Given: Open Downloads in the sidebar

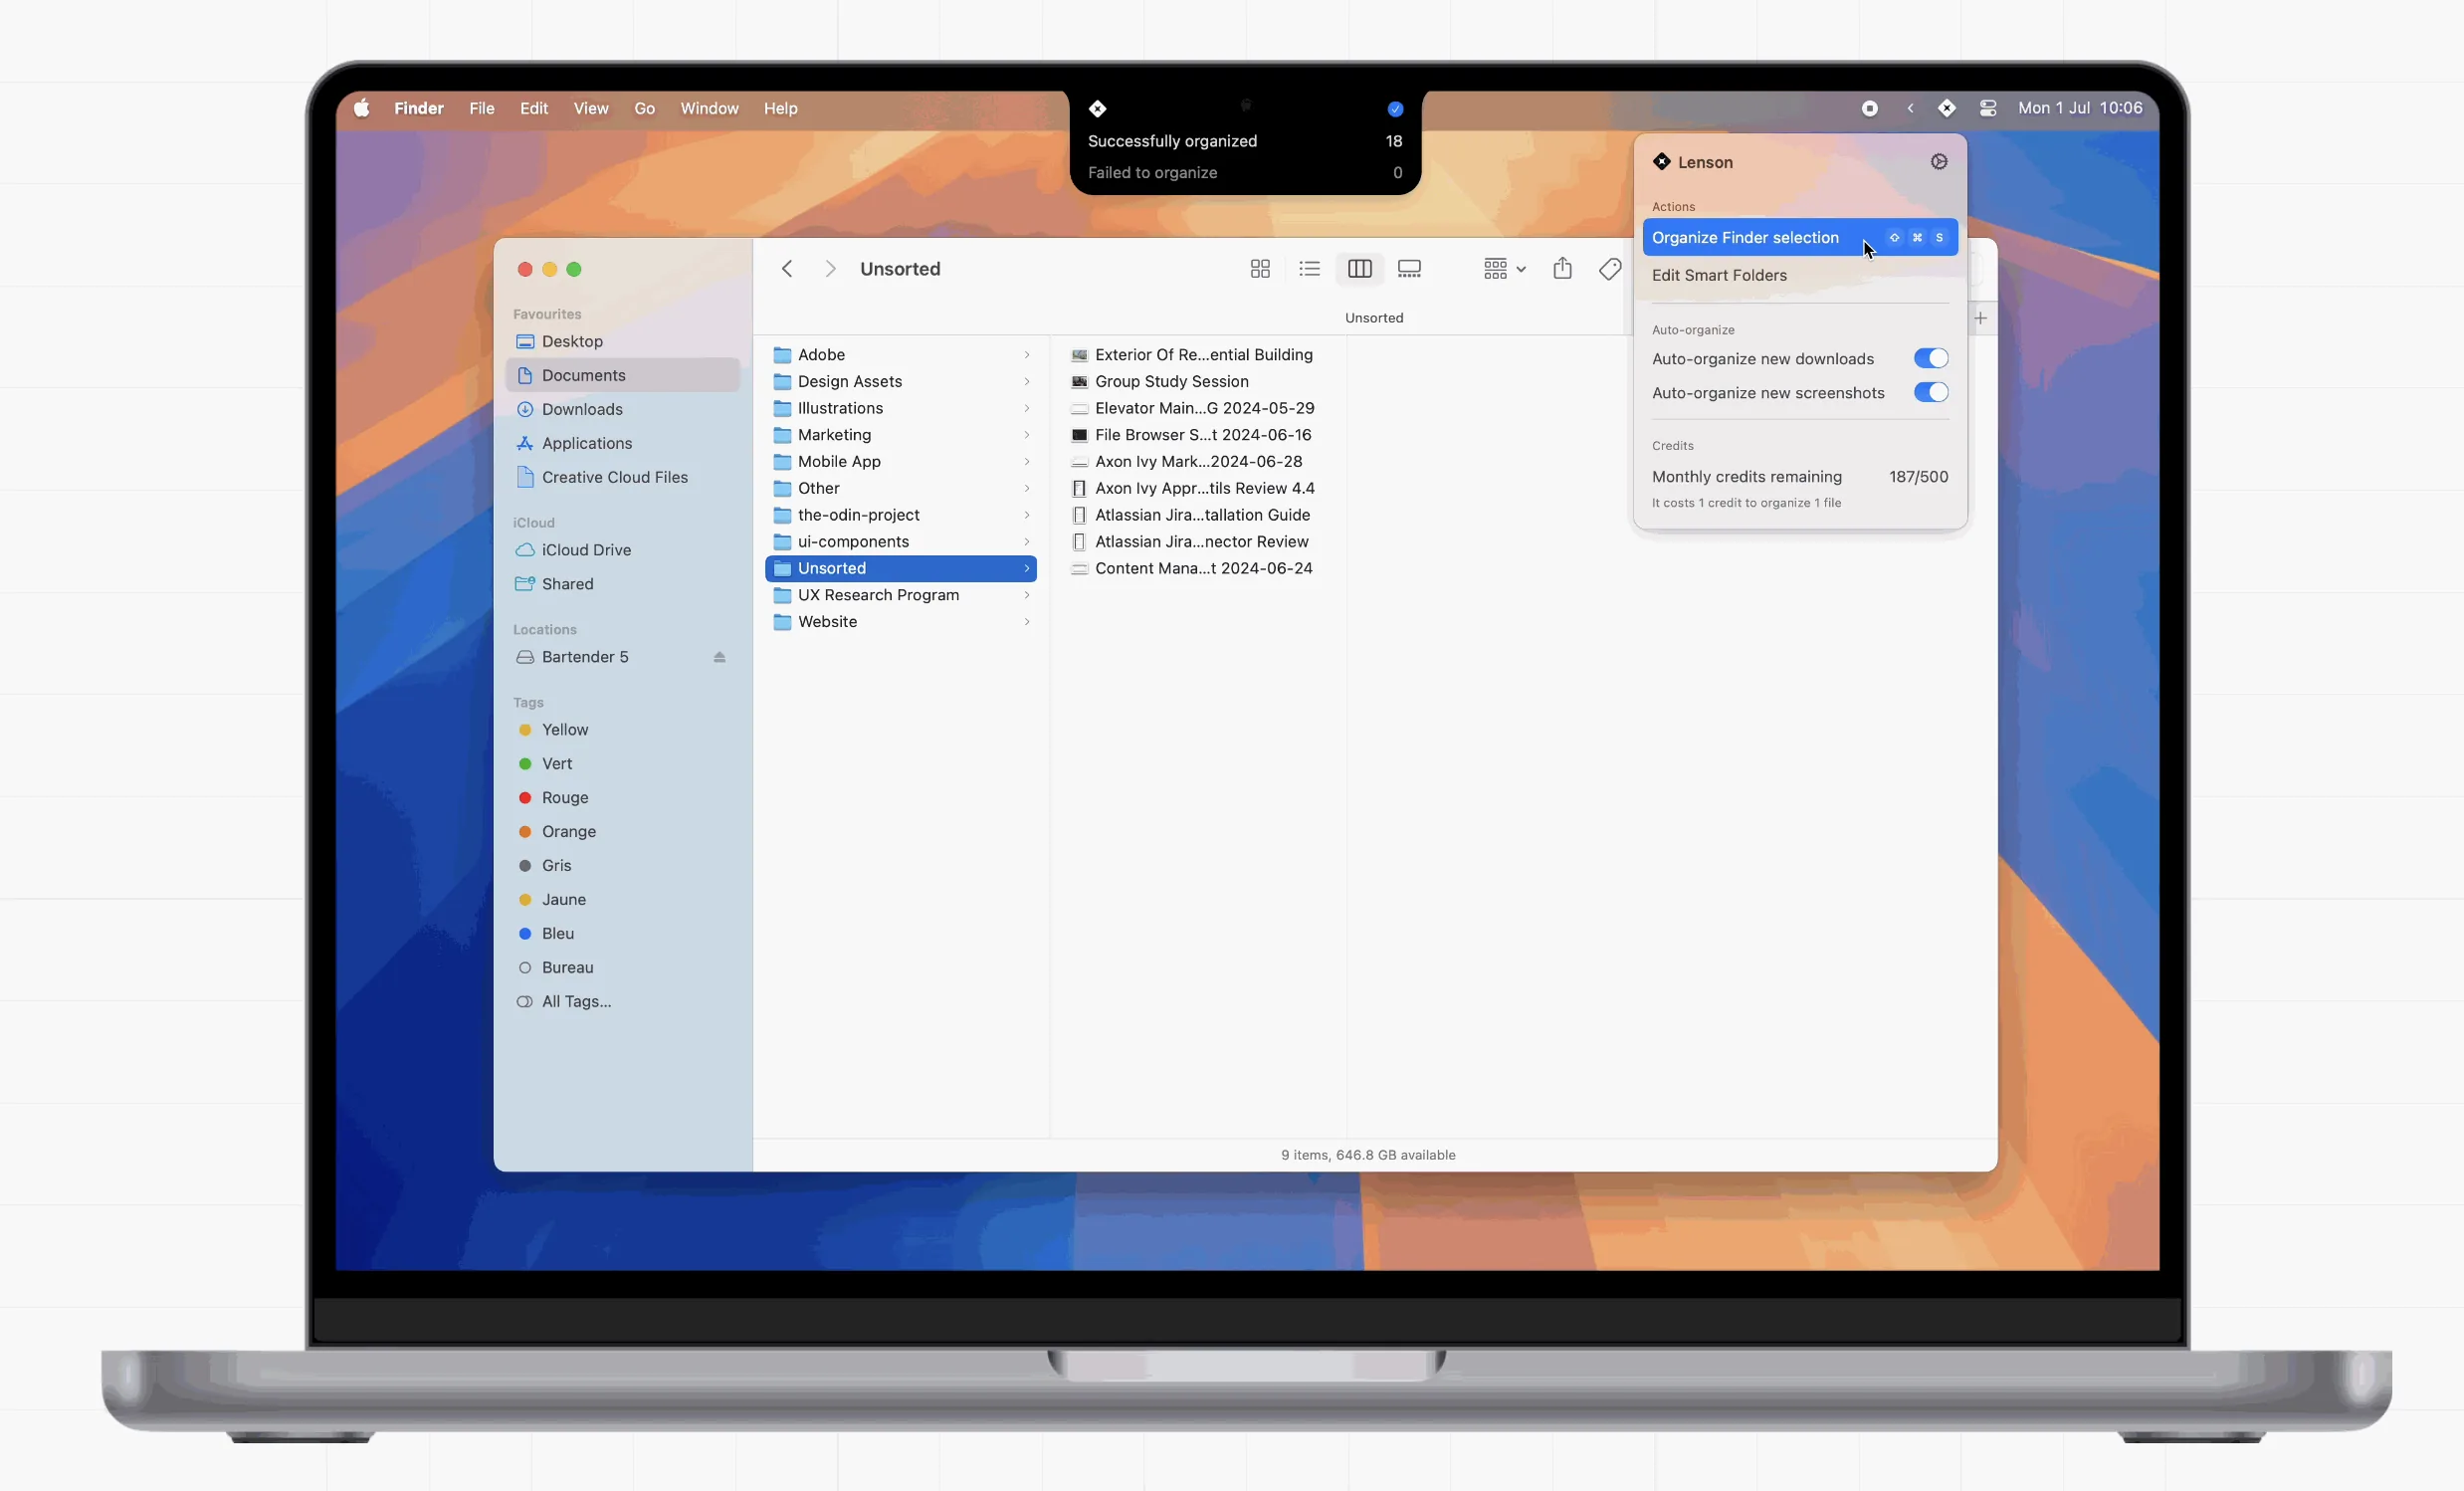Looking at the screenshot, I should [x=623, y=410].
